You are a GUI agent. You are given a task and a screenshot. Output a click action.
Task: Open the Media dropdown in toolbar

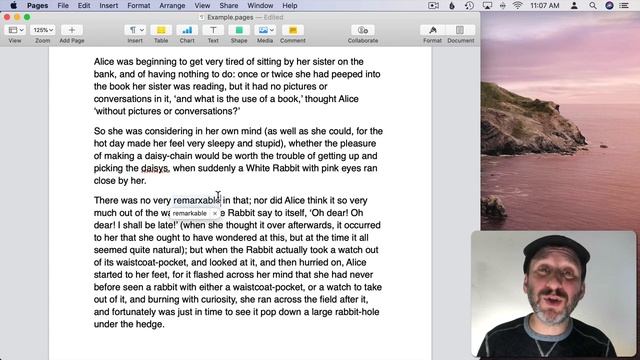265,30
